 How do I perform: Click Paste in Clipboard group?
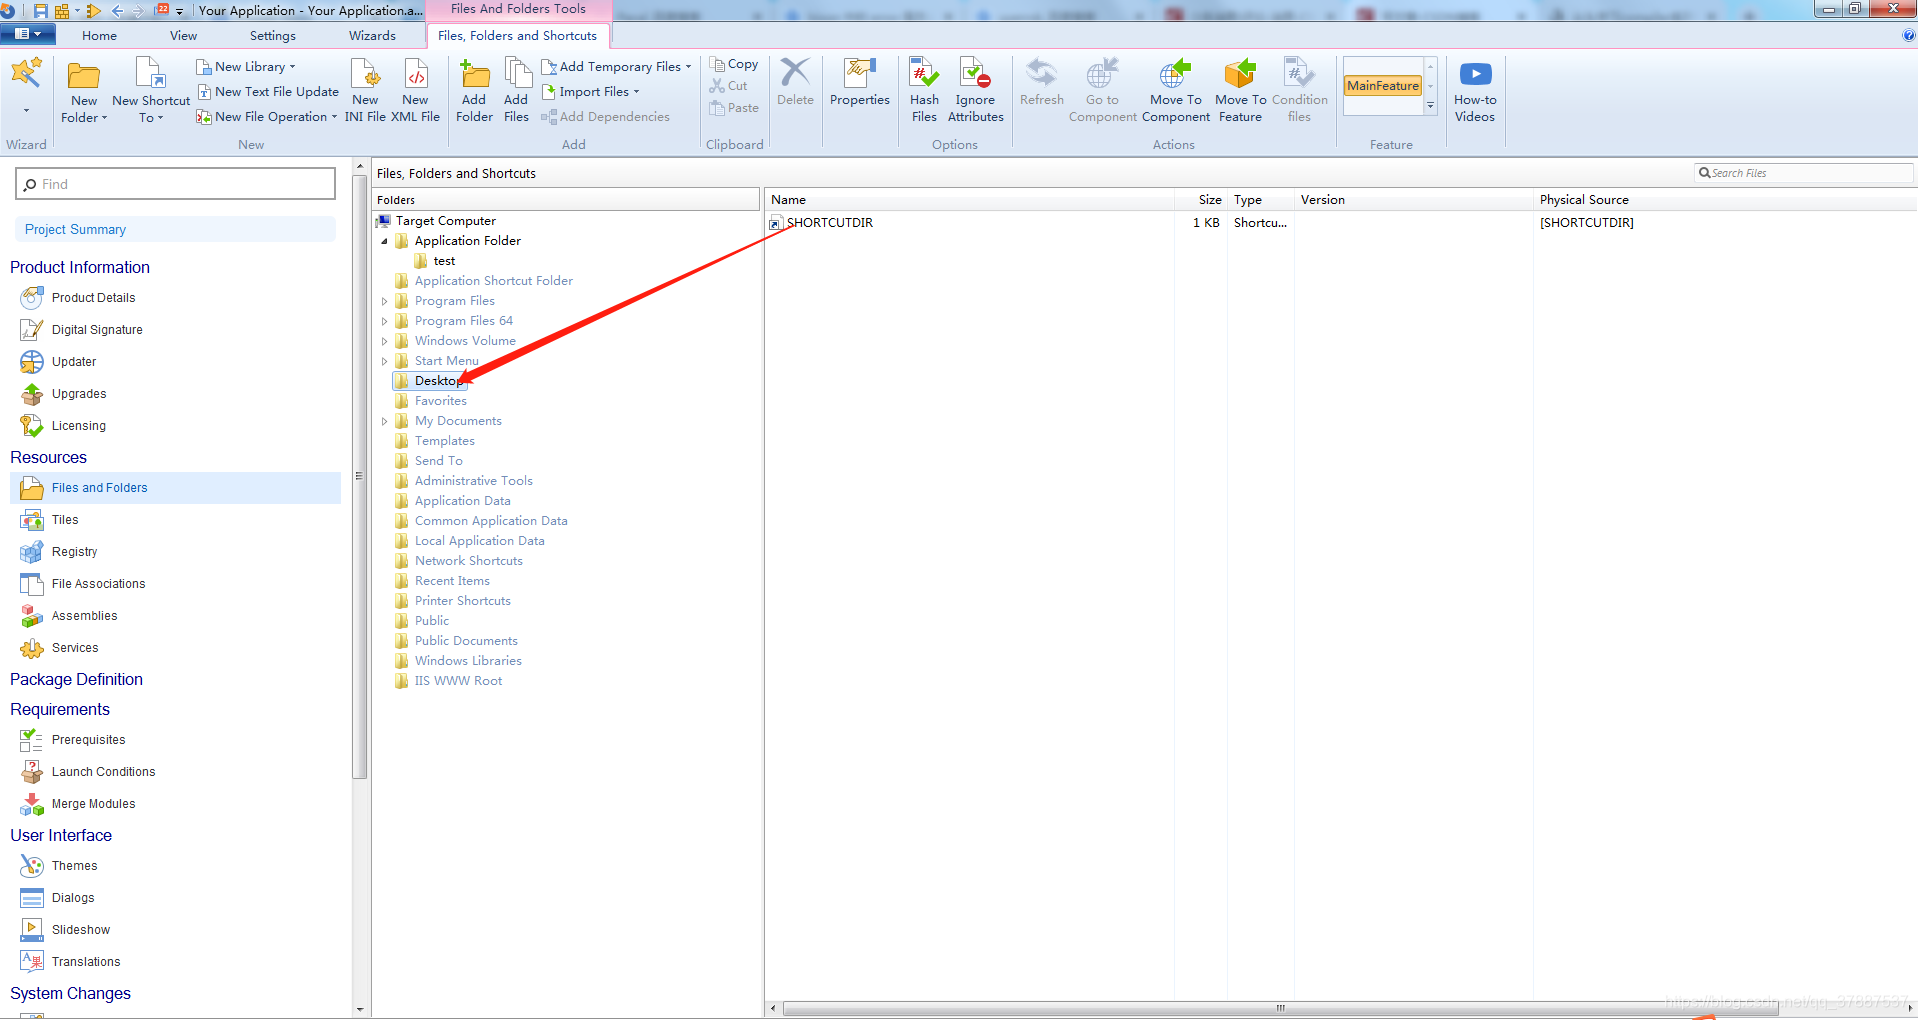[x=734, y=108]
